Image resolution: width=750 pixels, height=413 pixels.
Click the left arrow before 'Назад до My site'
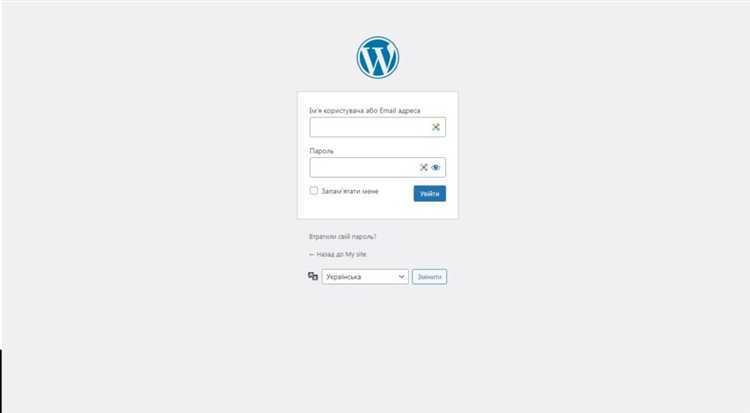pyautogui.click(x=312, y=255)
